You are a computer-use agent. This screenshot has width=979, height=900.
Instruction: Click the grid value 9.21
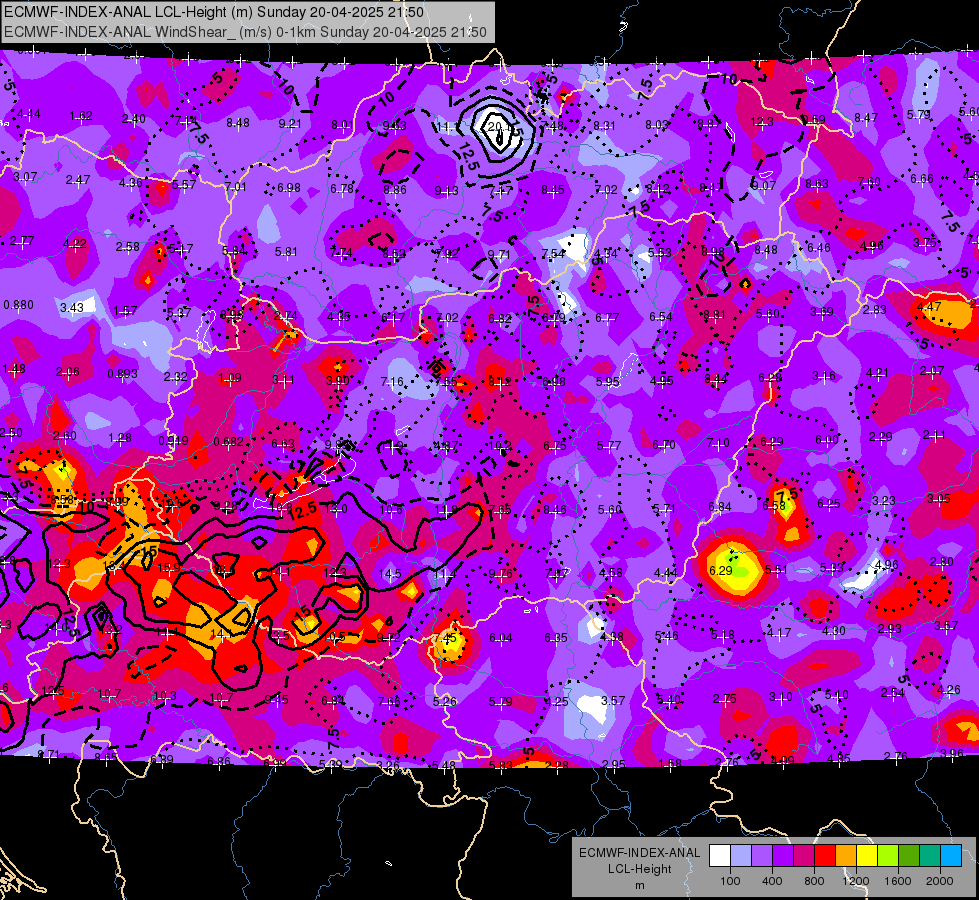coord(290,124)
